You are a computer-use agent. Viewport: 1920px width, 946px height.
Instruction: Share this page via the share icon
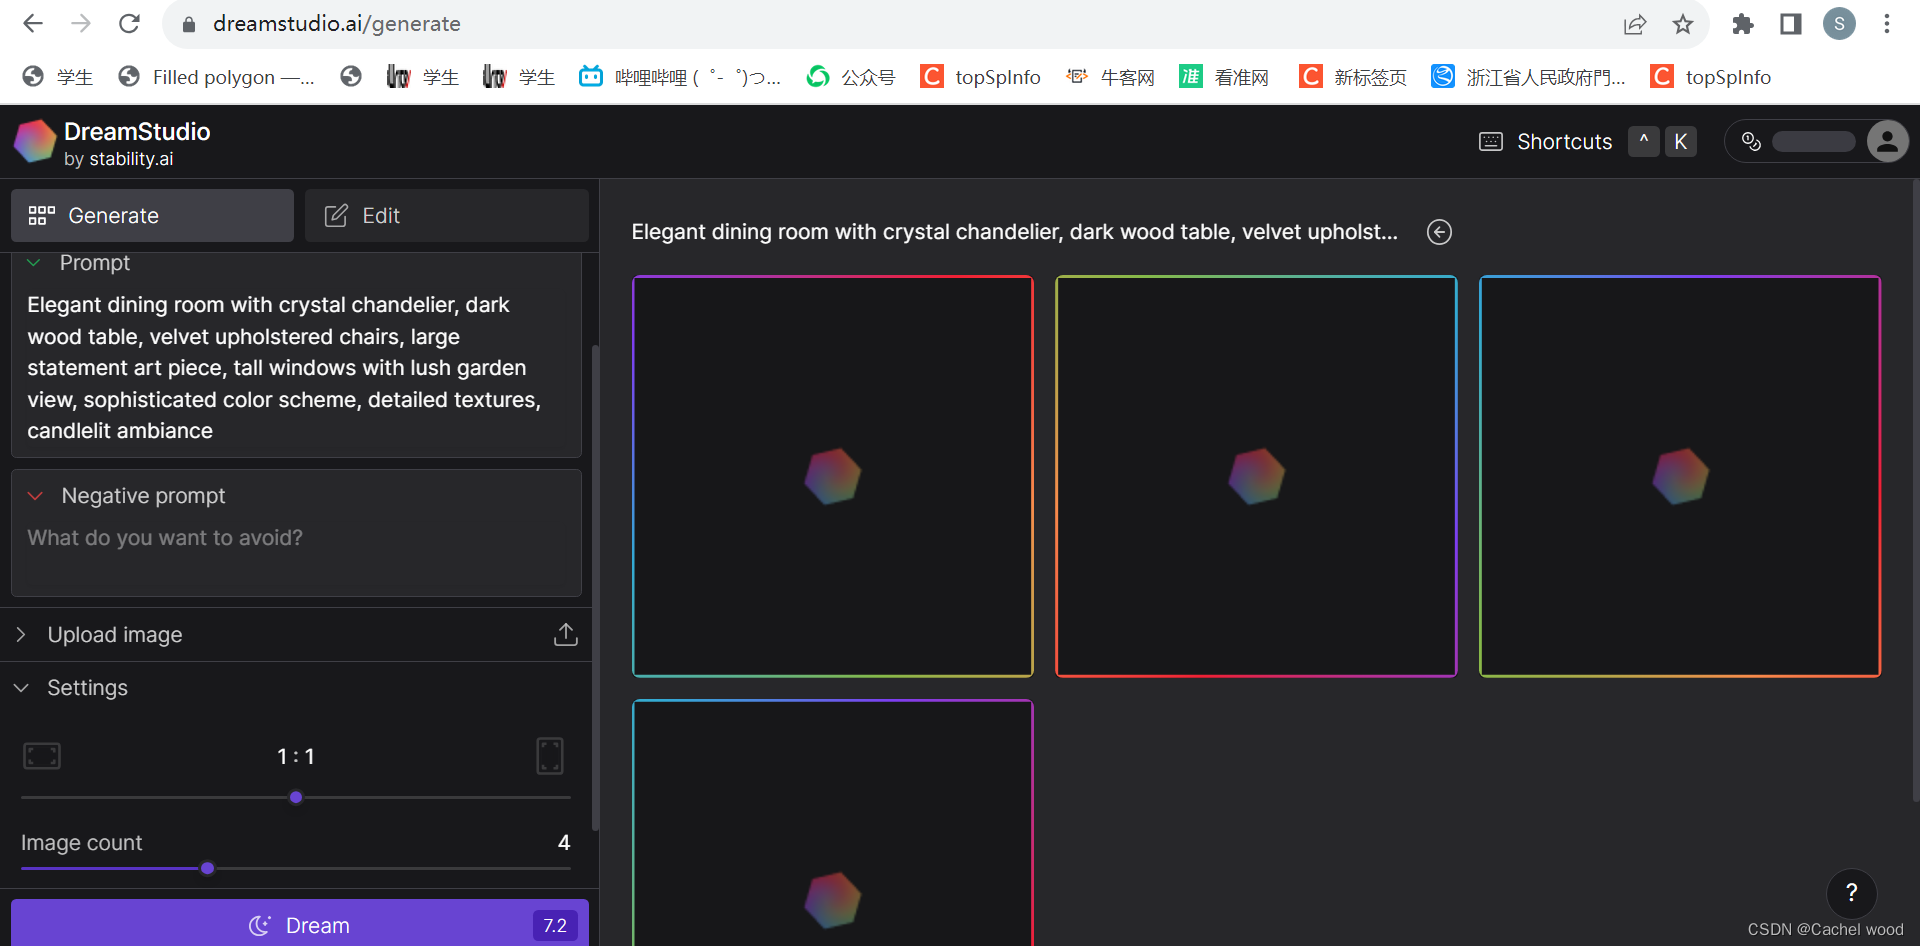pos(1635,24)
